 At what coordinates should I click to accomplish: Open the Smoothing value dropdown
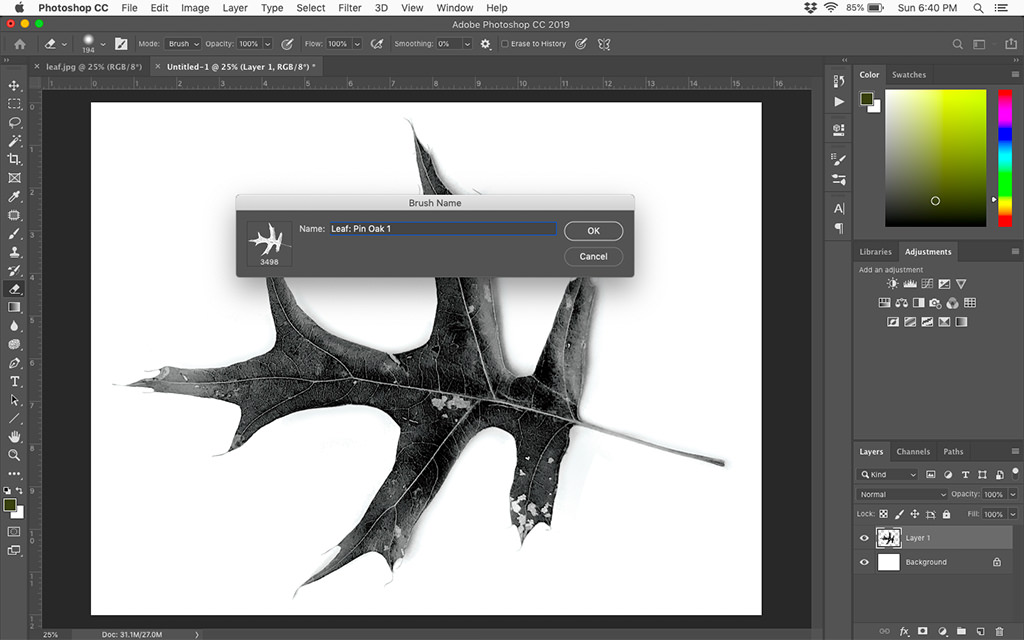pos(467,44)
